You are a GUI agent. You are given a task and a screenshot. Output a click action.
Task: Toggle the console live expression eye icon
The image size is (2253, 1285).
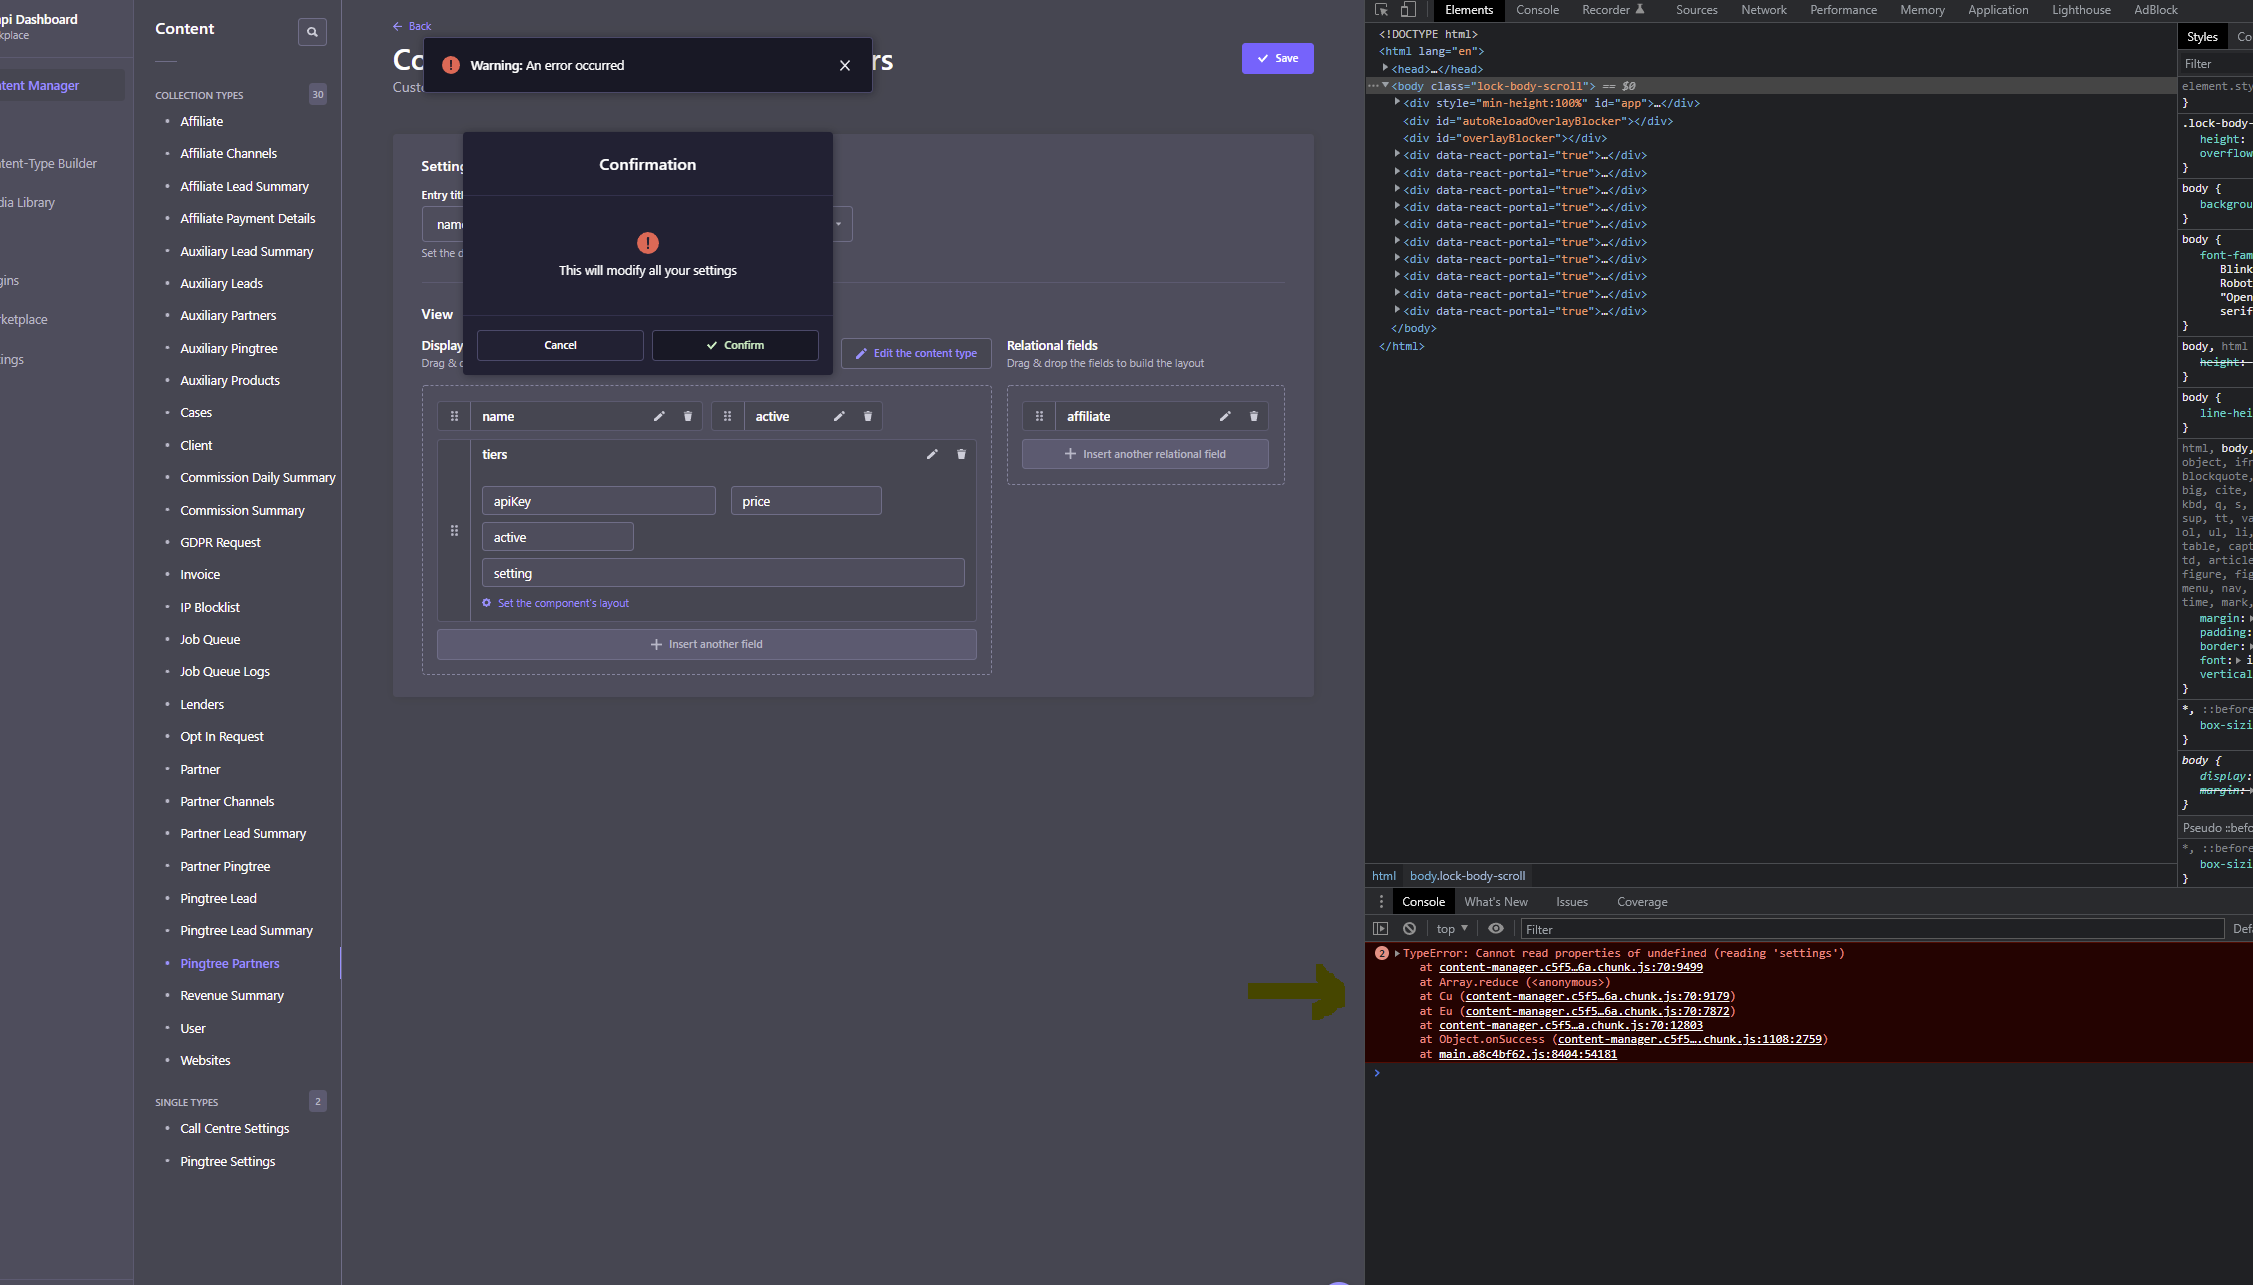[x=1495, y=929]
